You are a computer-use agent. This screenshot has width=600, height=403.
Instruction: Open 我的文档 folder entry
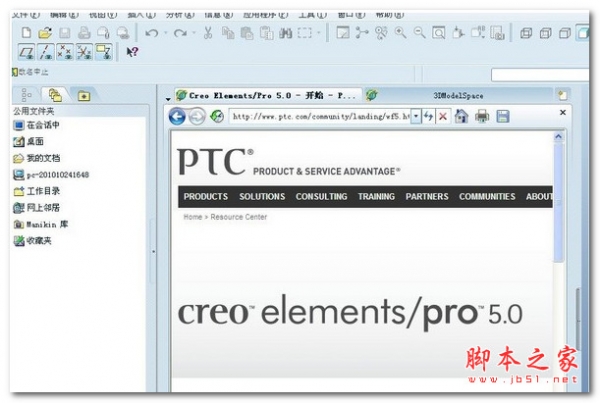point(37,158)
